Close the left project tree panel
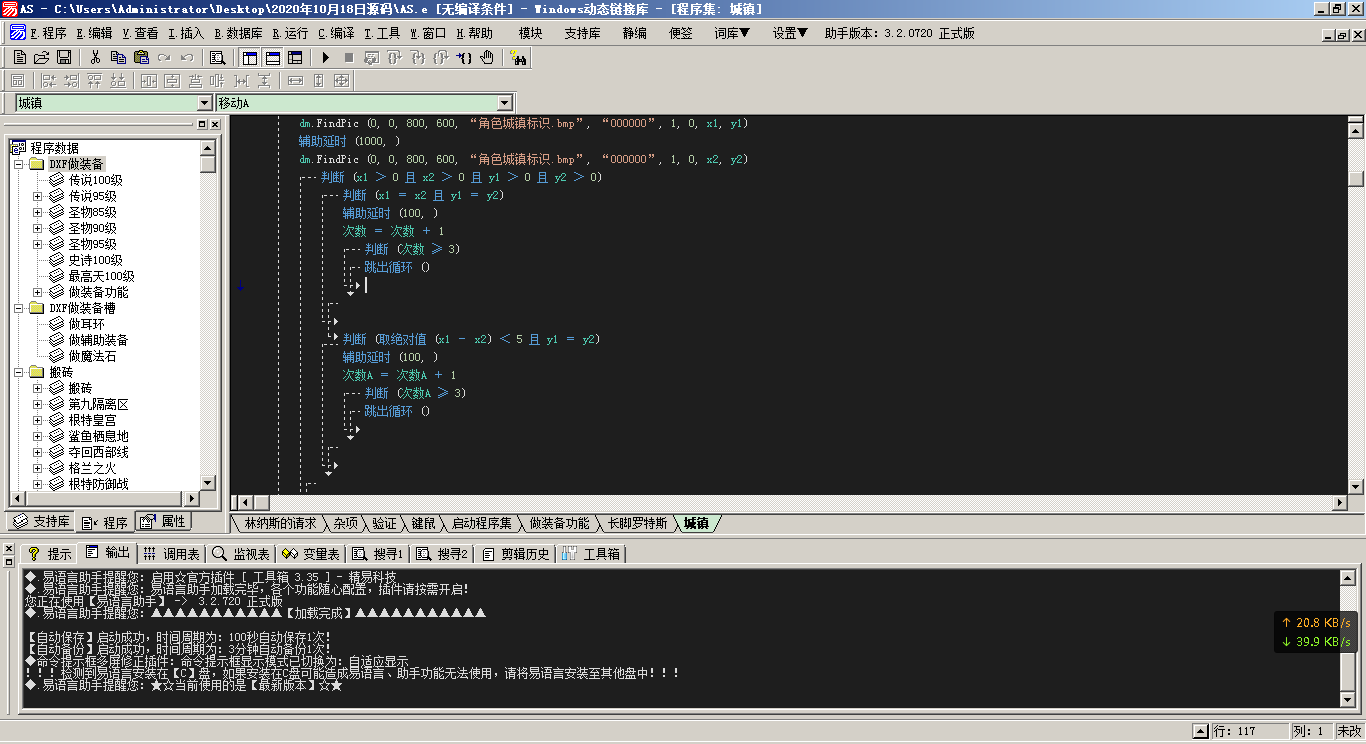Image resolution: width=1366 pixels, height=744 pixels. tap(214, 124)
